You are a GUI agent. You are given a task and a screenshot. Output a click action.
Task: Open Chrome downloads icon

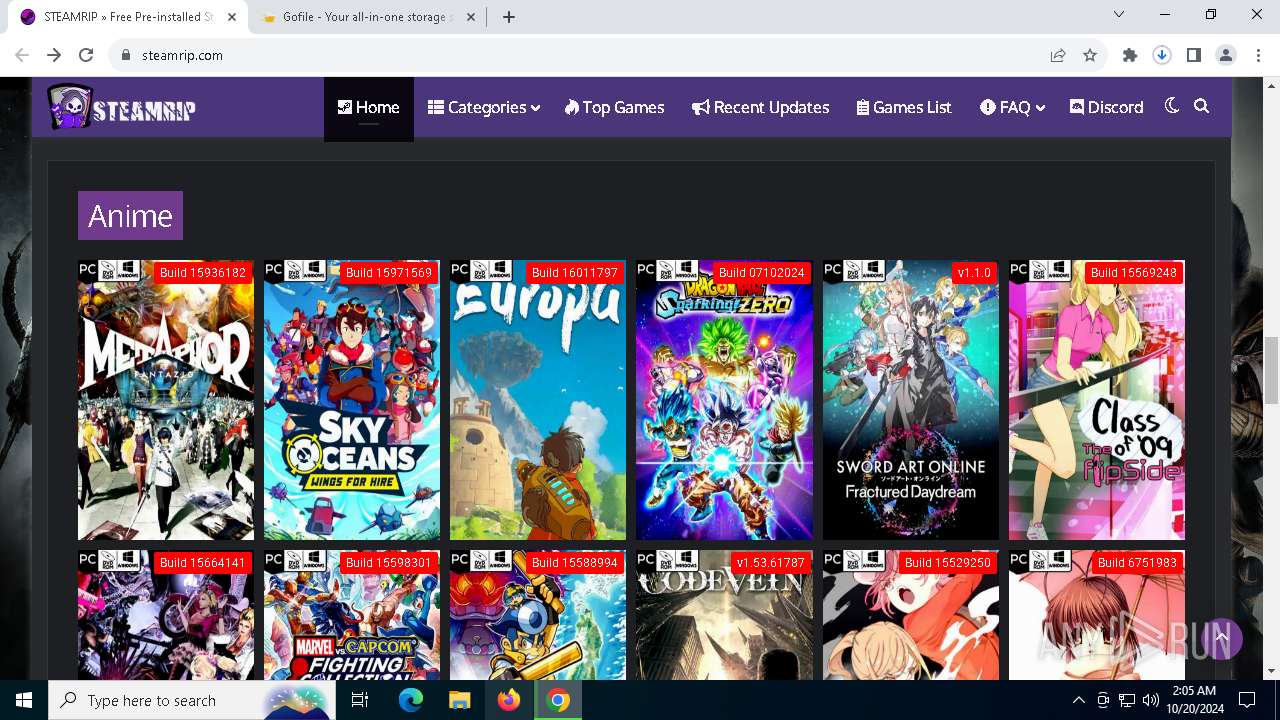click(x=1162, y=55)
